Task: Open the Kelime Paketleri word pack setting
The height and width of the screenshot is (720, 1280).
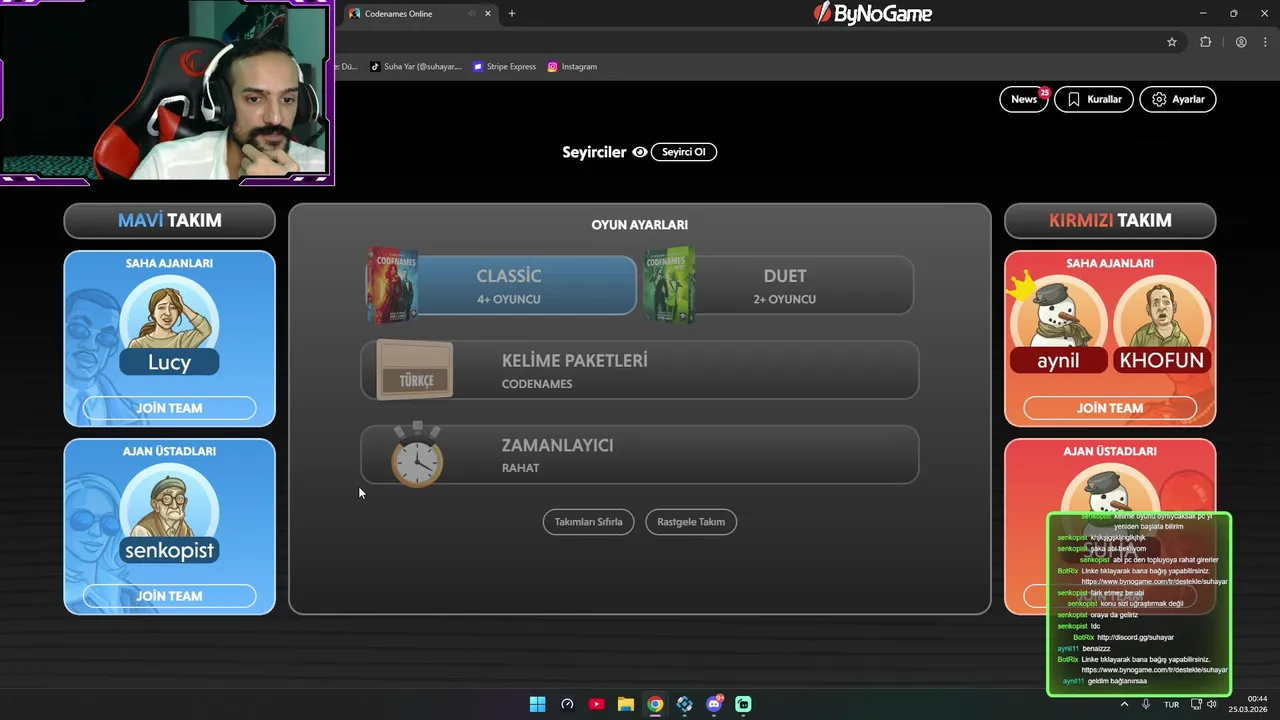Action: point(640,370)
